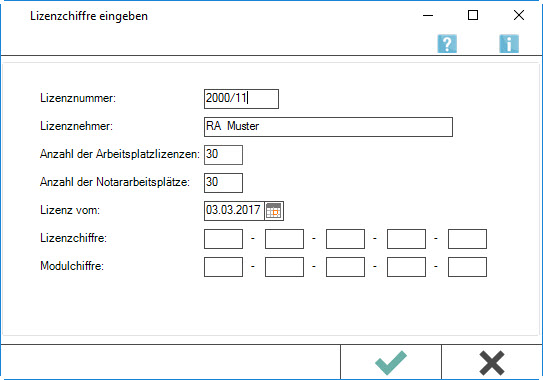Click the Lizenz vom: label
This screenshot has width=543, height=380.
pyautogui.click(x=70, y=210)
